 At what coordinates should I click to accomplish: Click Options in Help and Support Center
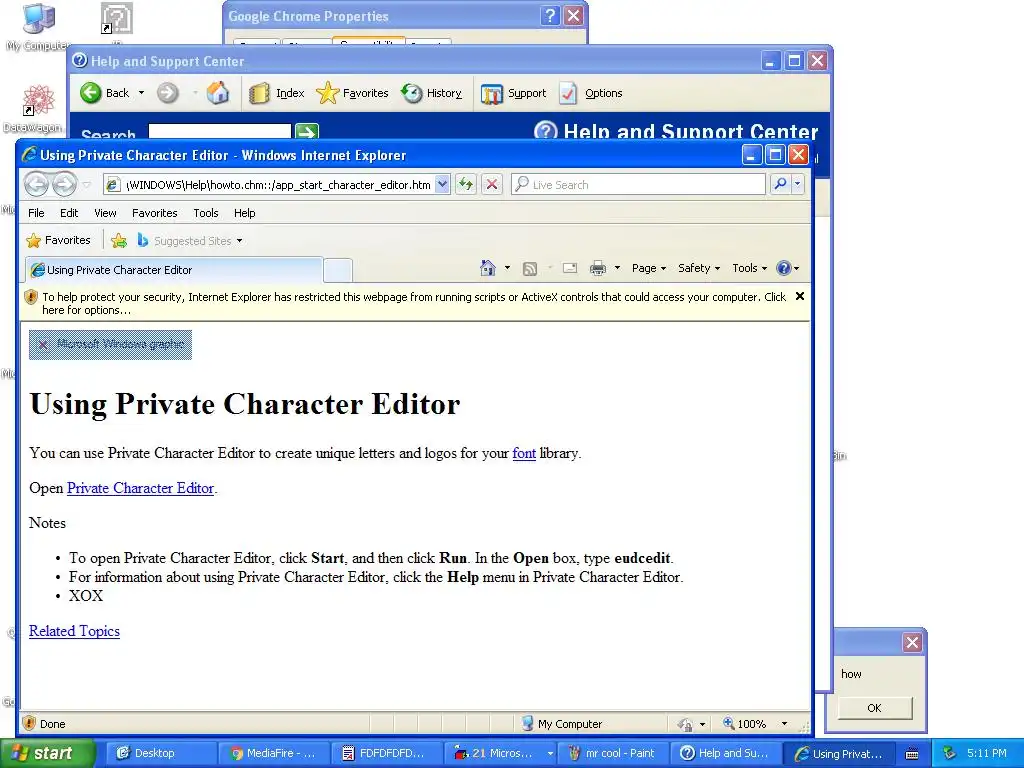pyautogui.click(x=591, y=93)
